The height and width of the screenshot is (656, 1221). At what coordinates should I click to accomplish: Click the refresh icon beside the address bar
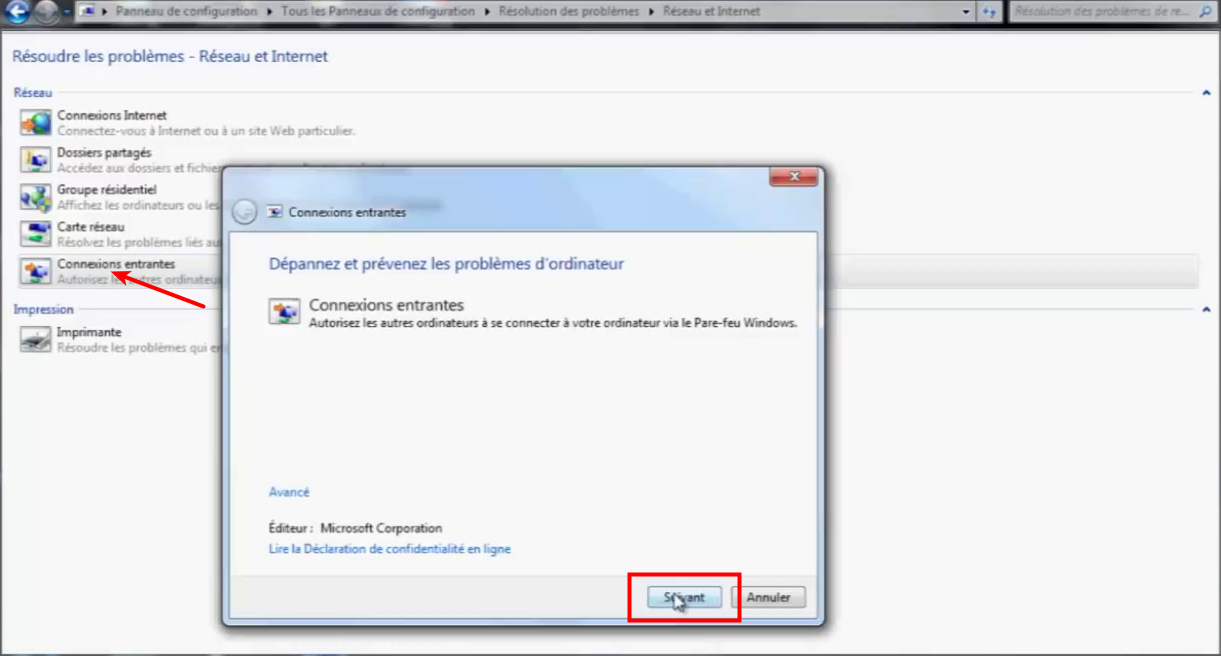pyautogui.click(x=990, y=12)
